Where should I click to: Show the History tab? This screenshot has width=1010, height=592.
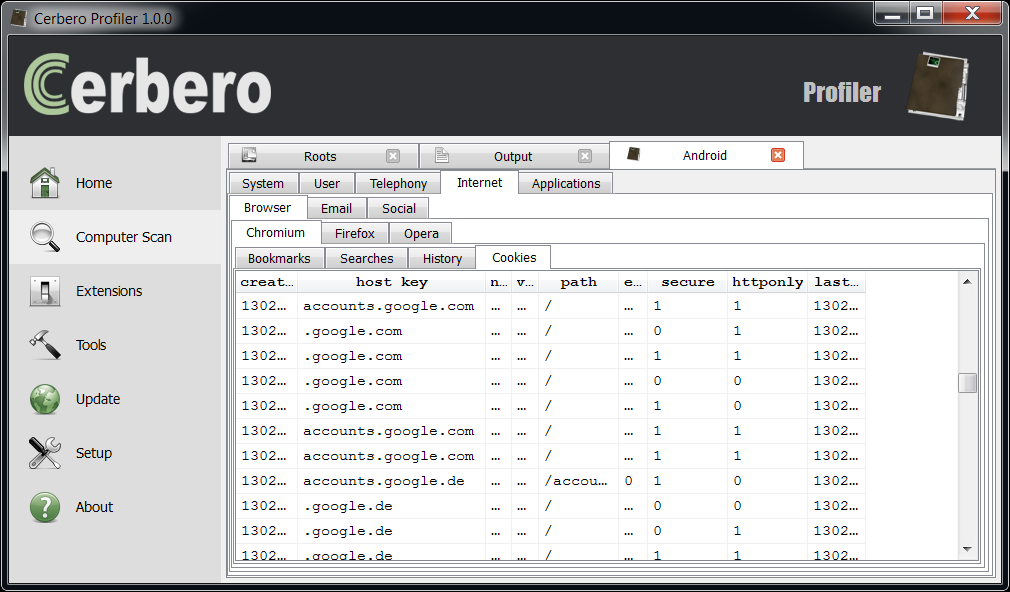tap(443, 258)
